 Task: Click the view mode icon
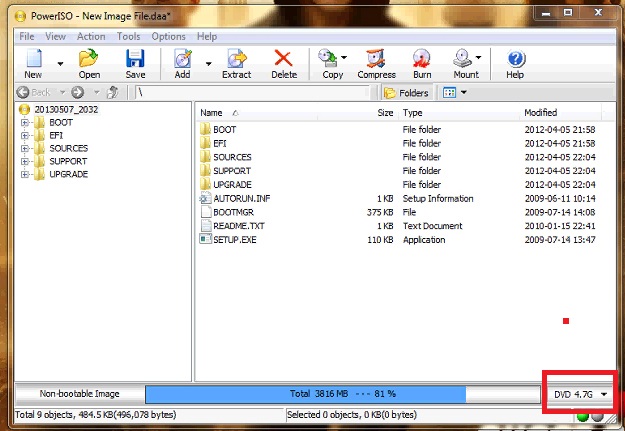pyautogui.click(x=449, y=92)
